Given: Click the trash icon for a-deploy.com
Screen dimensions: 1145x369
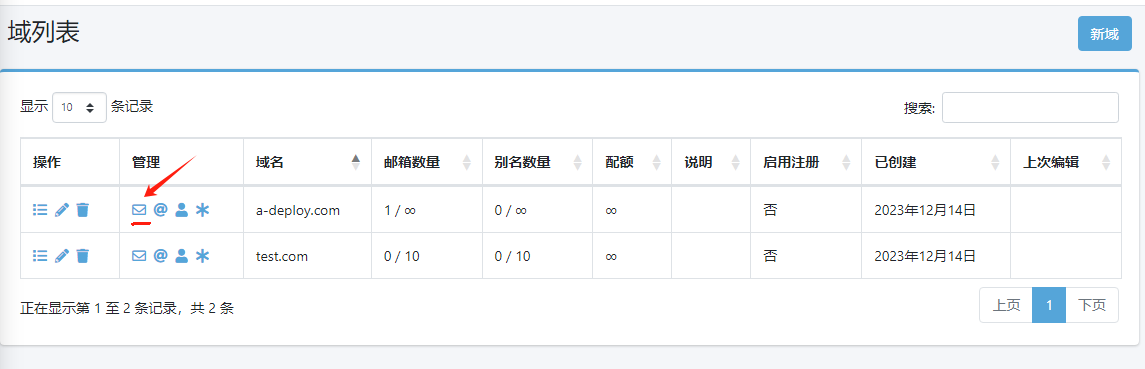Looking at the screenshot, I should [x=83, y=210].
